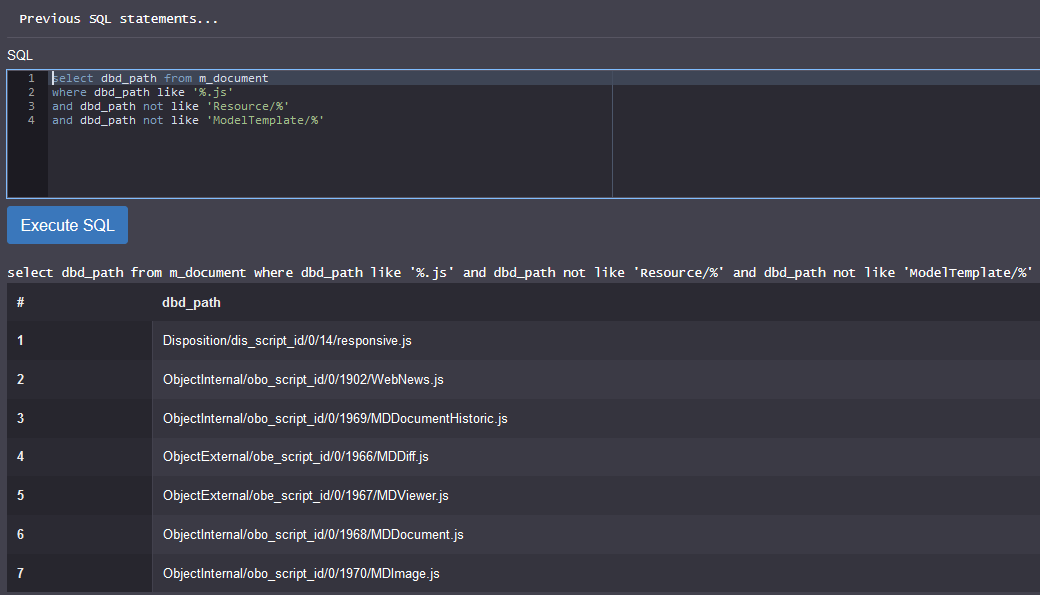Select the responsive.js result row
This screenshot has height=595, width=1040.
coord(287,341)
